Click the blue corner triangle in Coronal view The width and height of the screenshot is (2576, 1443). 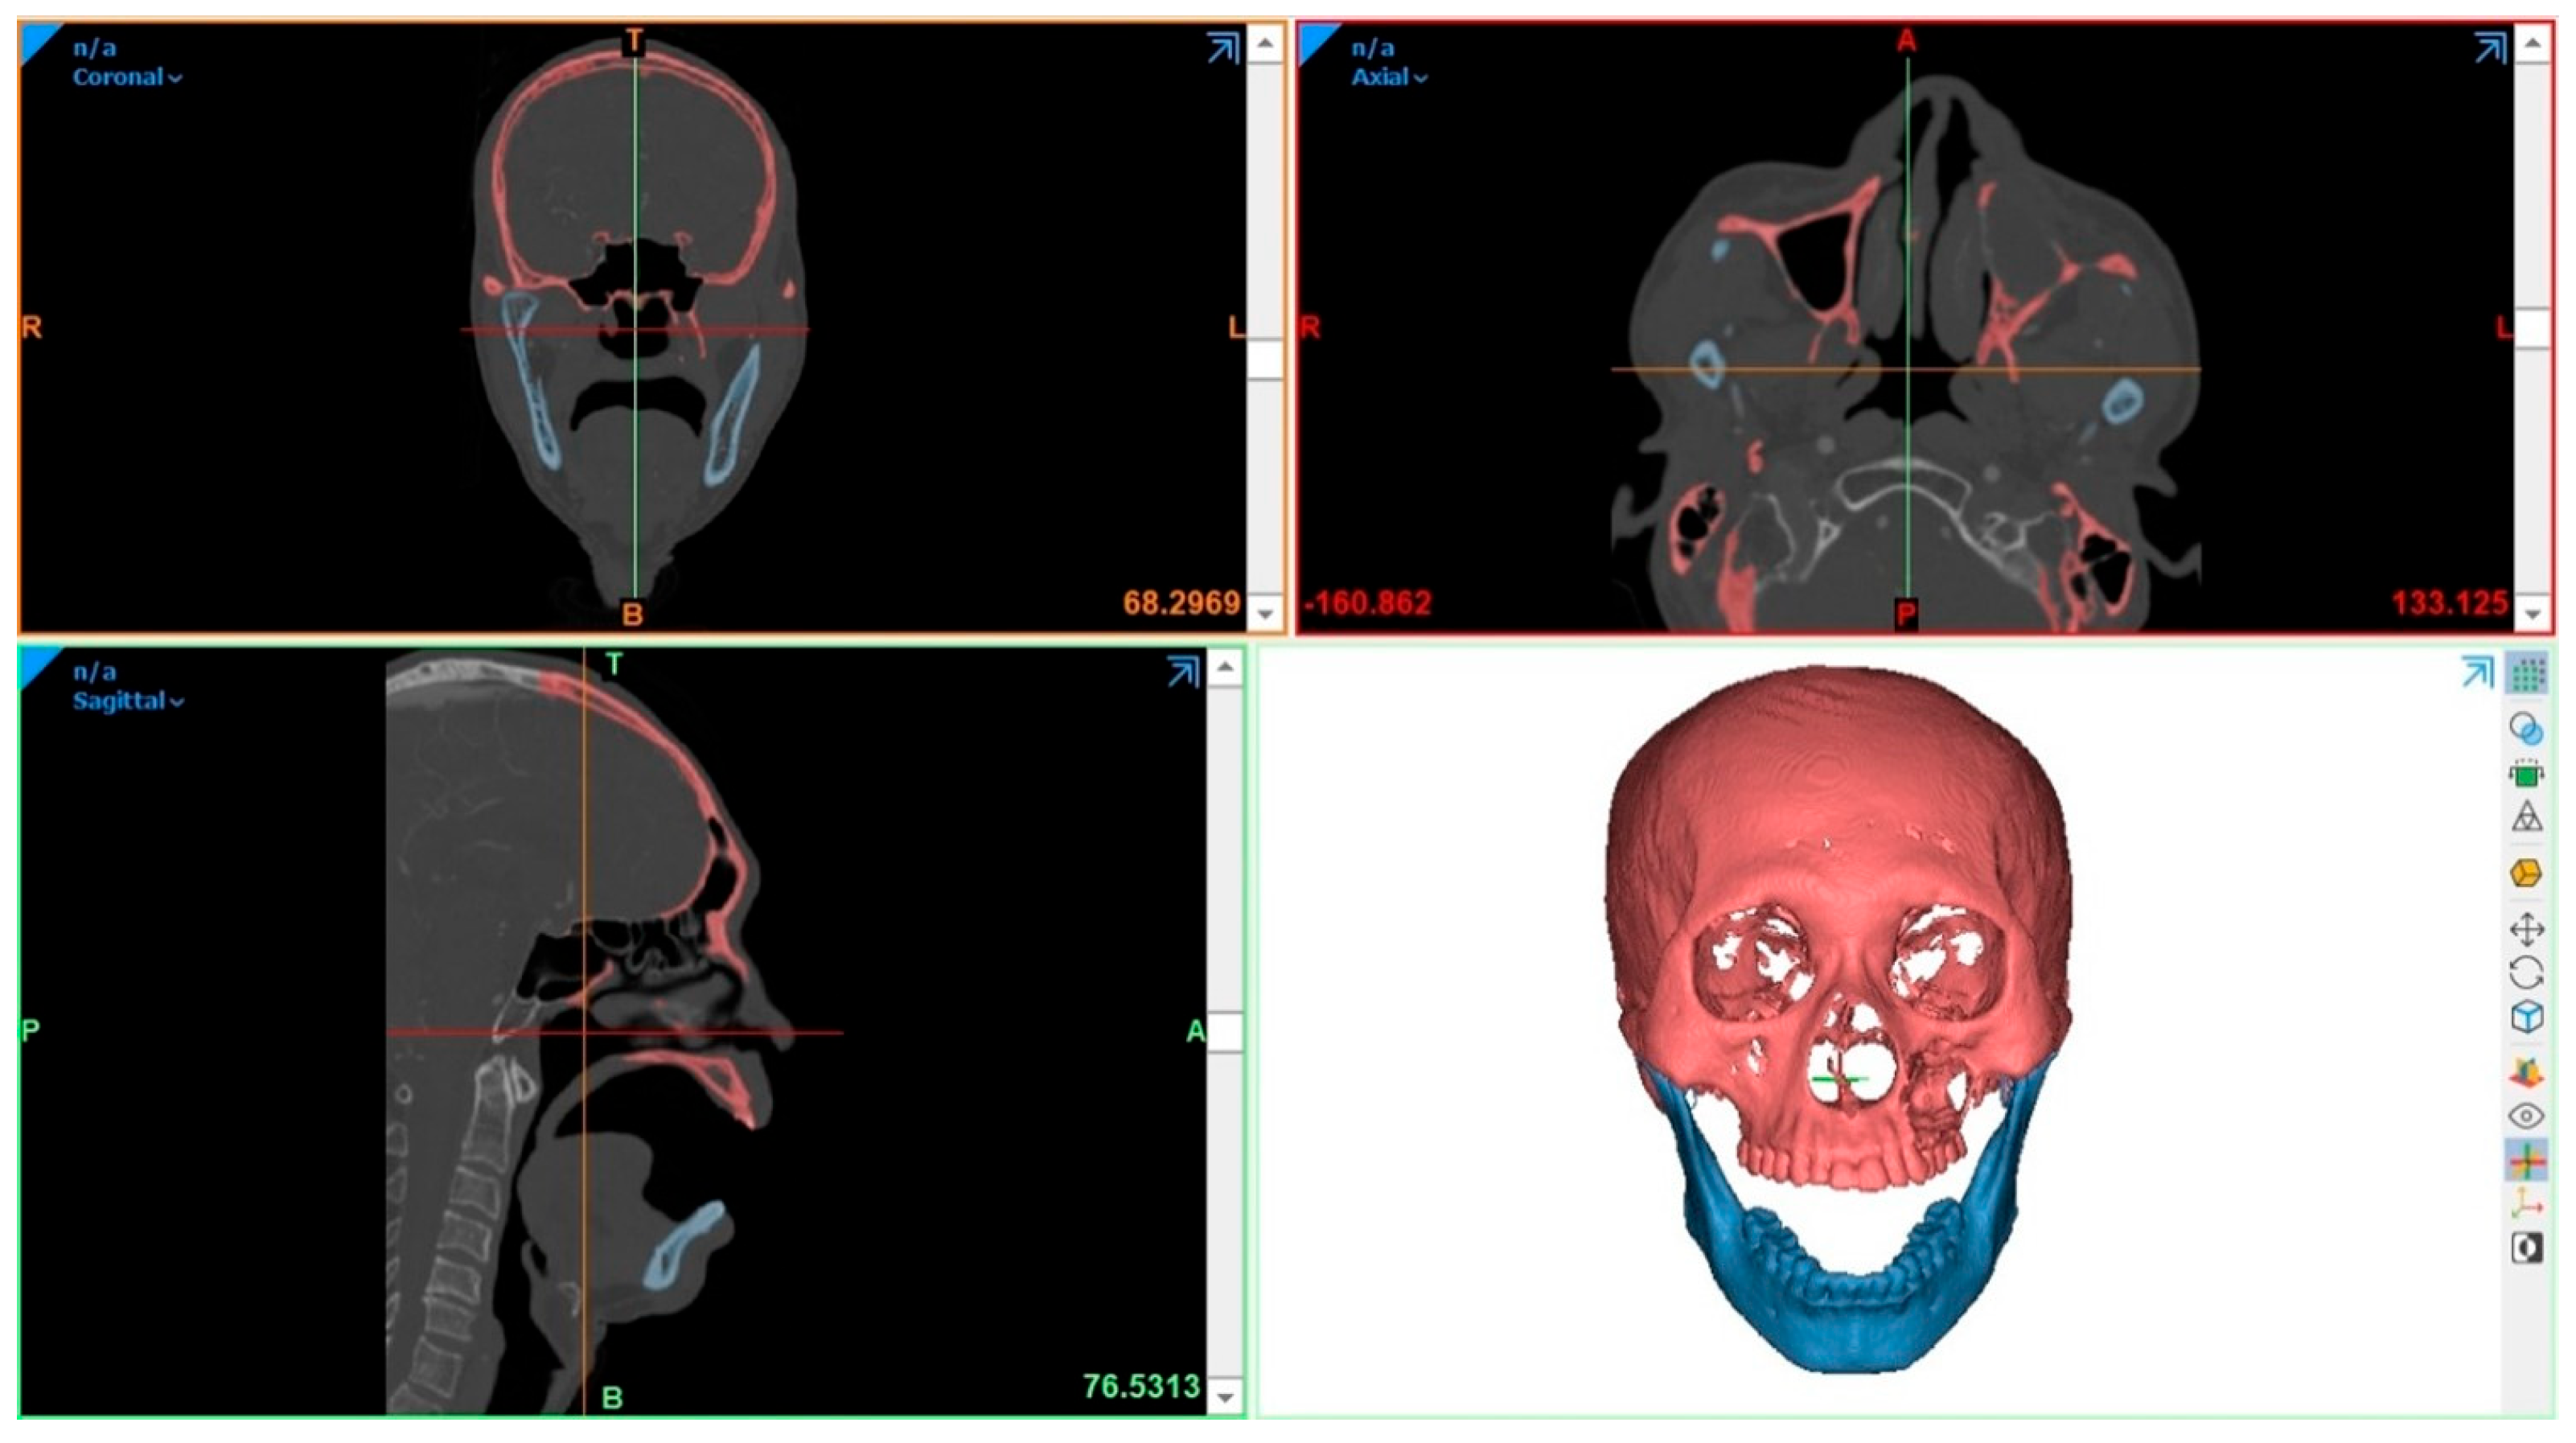pyautogui.click(x=37, y=40)
